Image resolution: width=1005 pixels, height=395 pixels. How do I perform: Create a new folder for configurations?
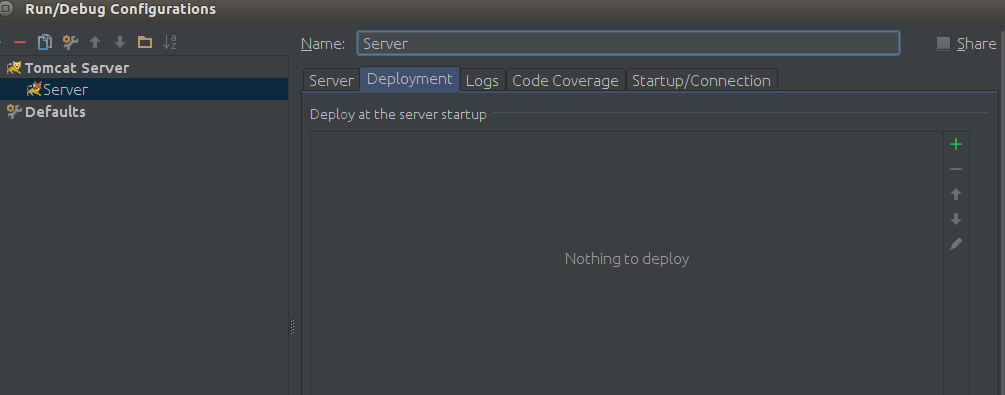(145, 42)
